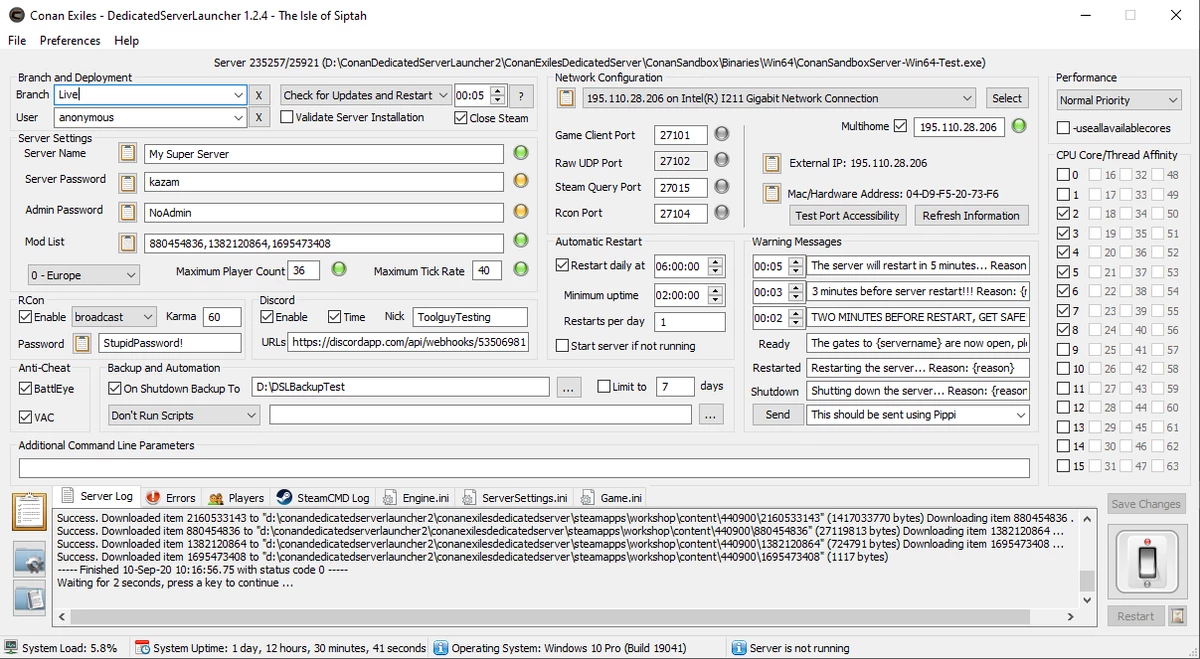Toggle Validate Server Installation checkbox
Viewport: 1200px width, 659px height.
288,117
